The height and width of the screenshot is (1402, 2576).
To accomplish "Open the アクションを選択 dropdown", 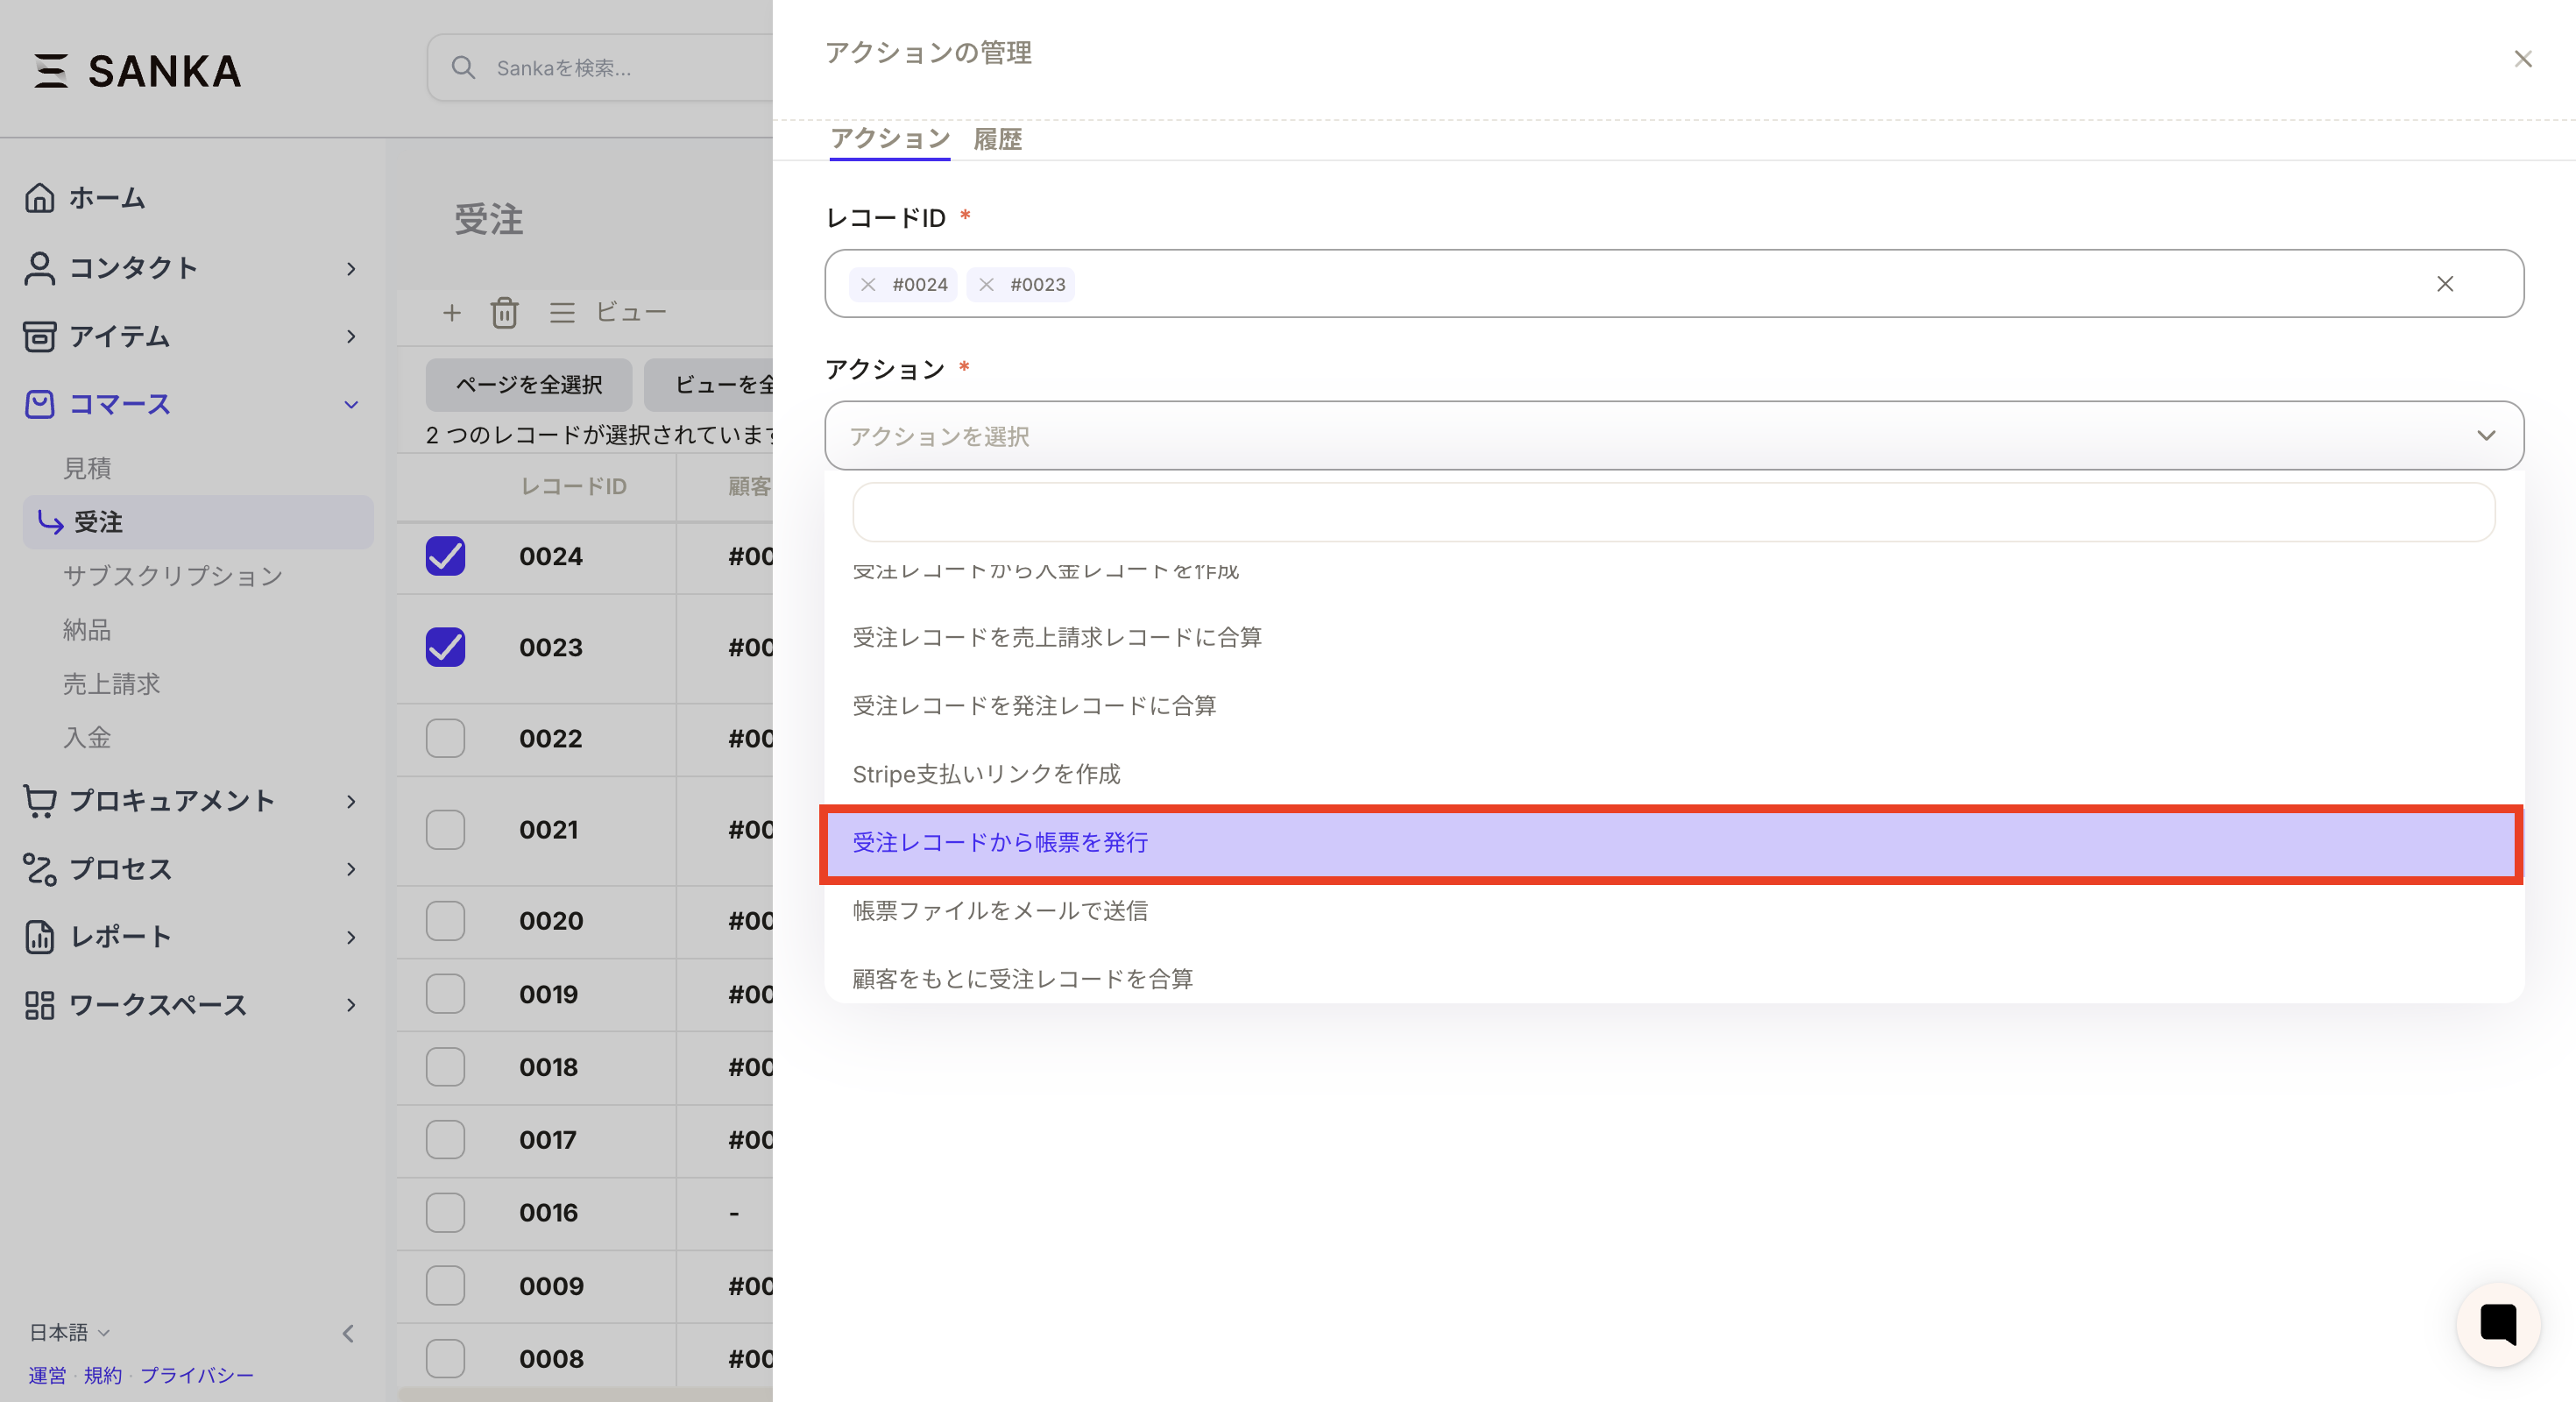I will coord(1673,436).
